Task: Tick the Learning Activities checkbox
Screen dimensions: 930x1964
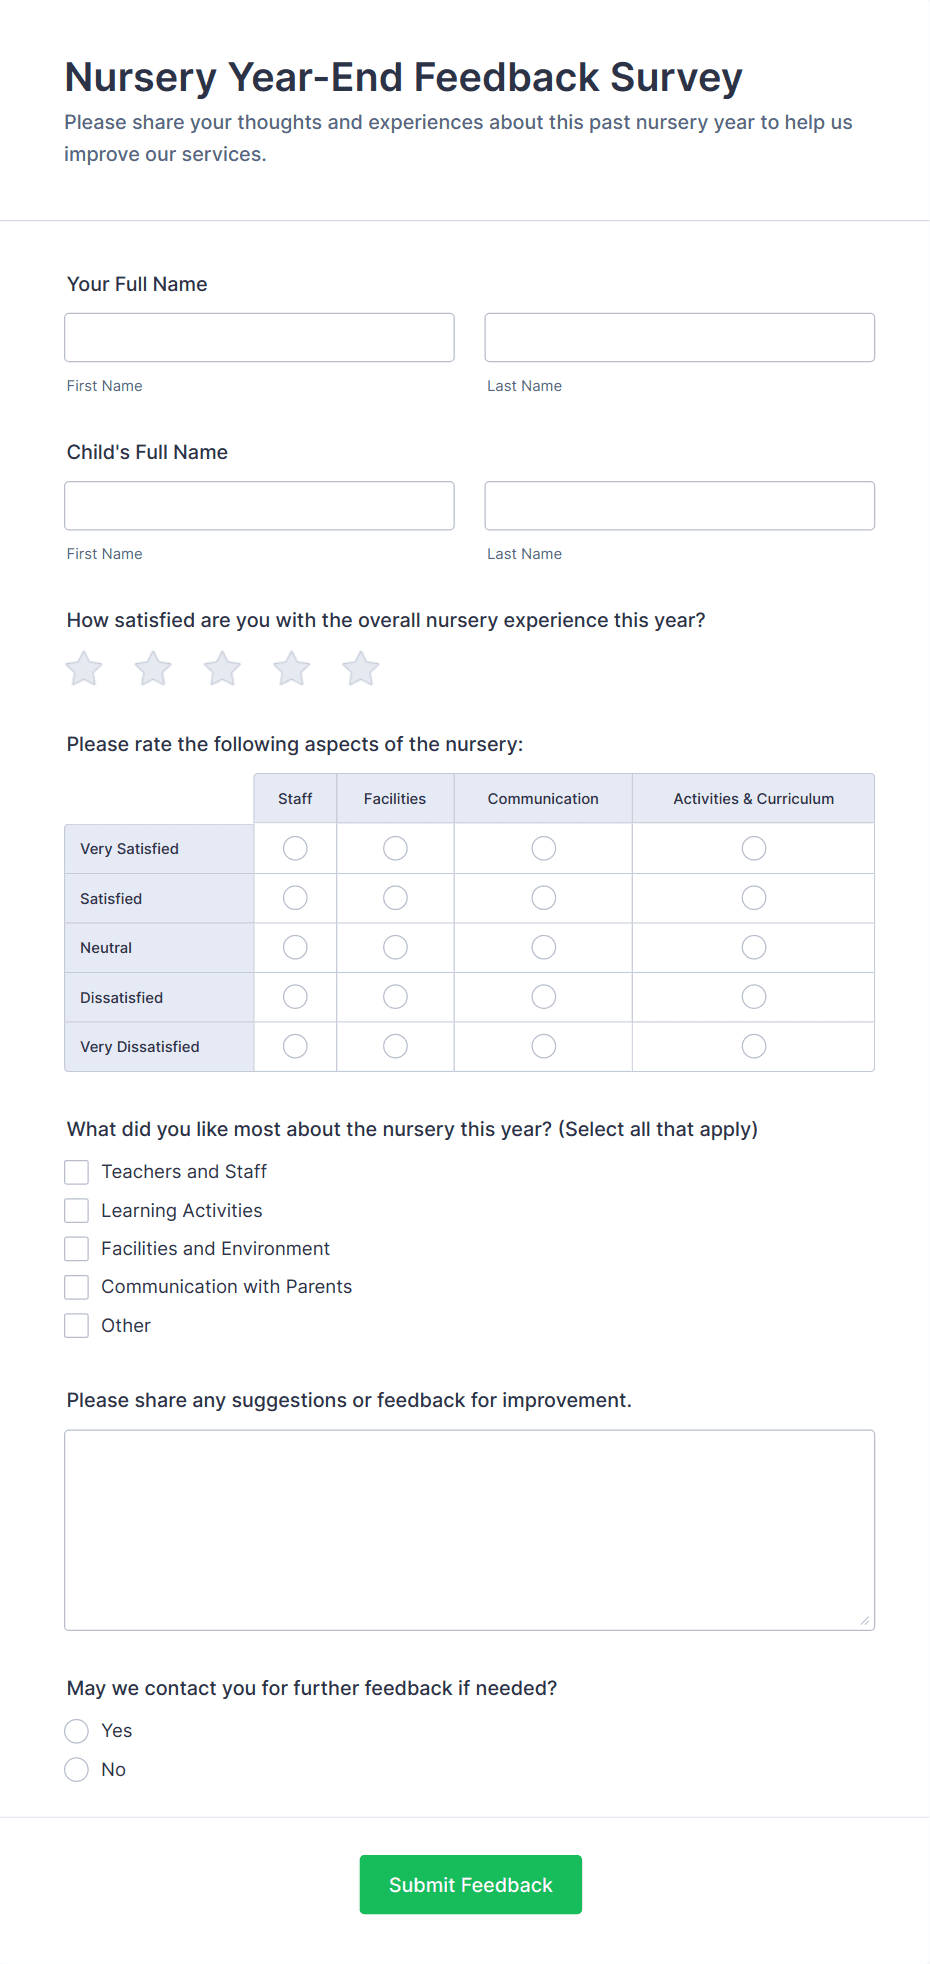Action: coord(77,1211)
